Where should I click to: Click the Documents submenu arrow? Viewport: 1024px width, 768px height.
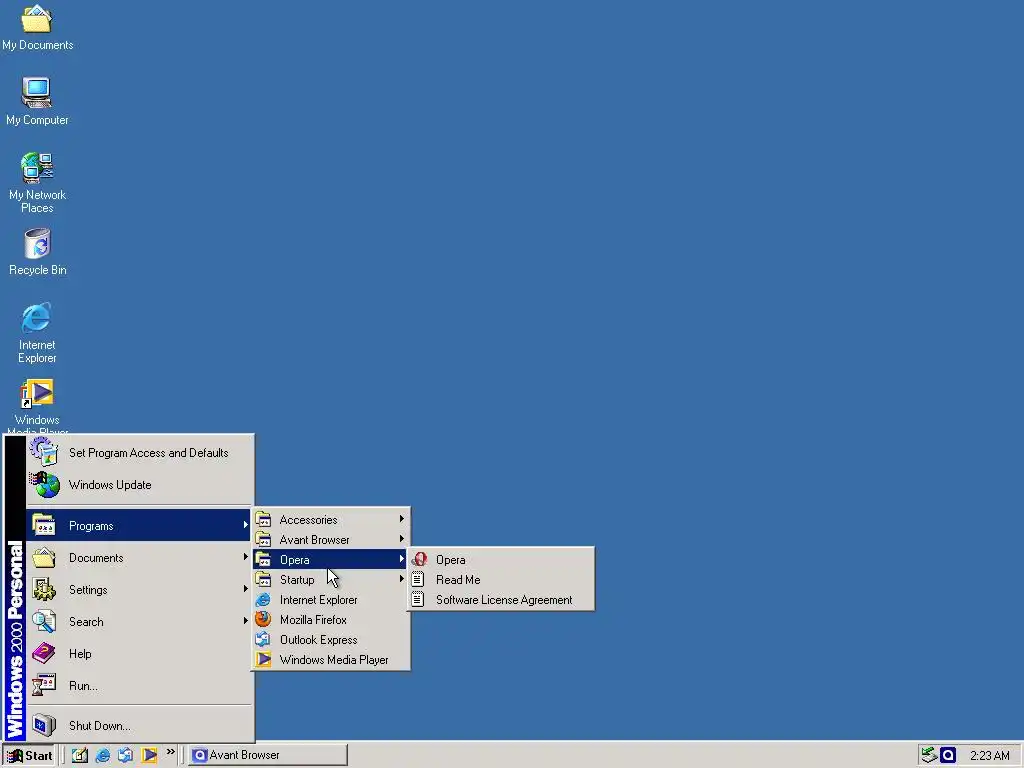point(245,557)
